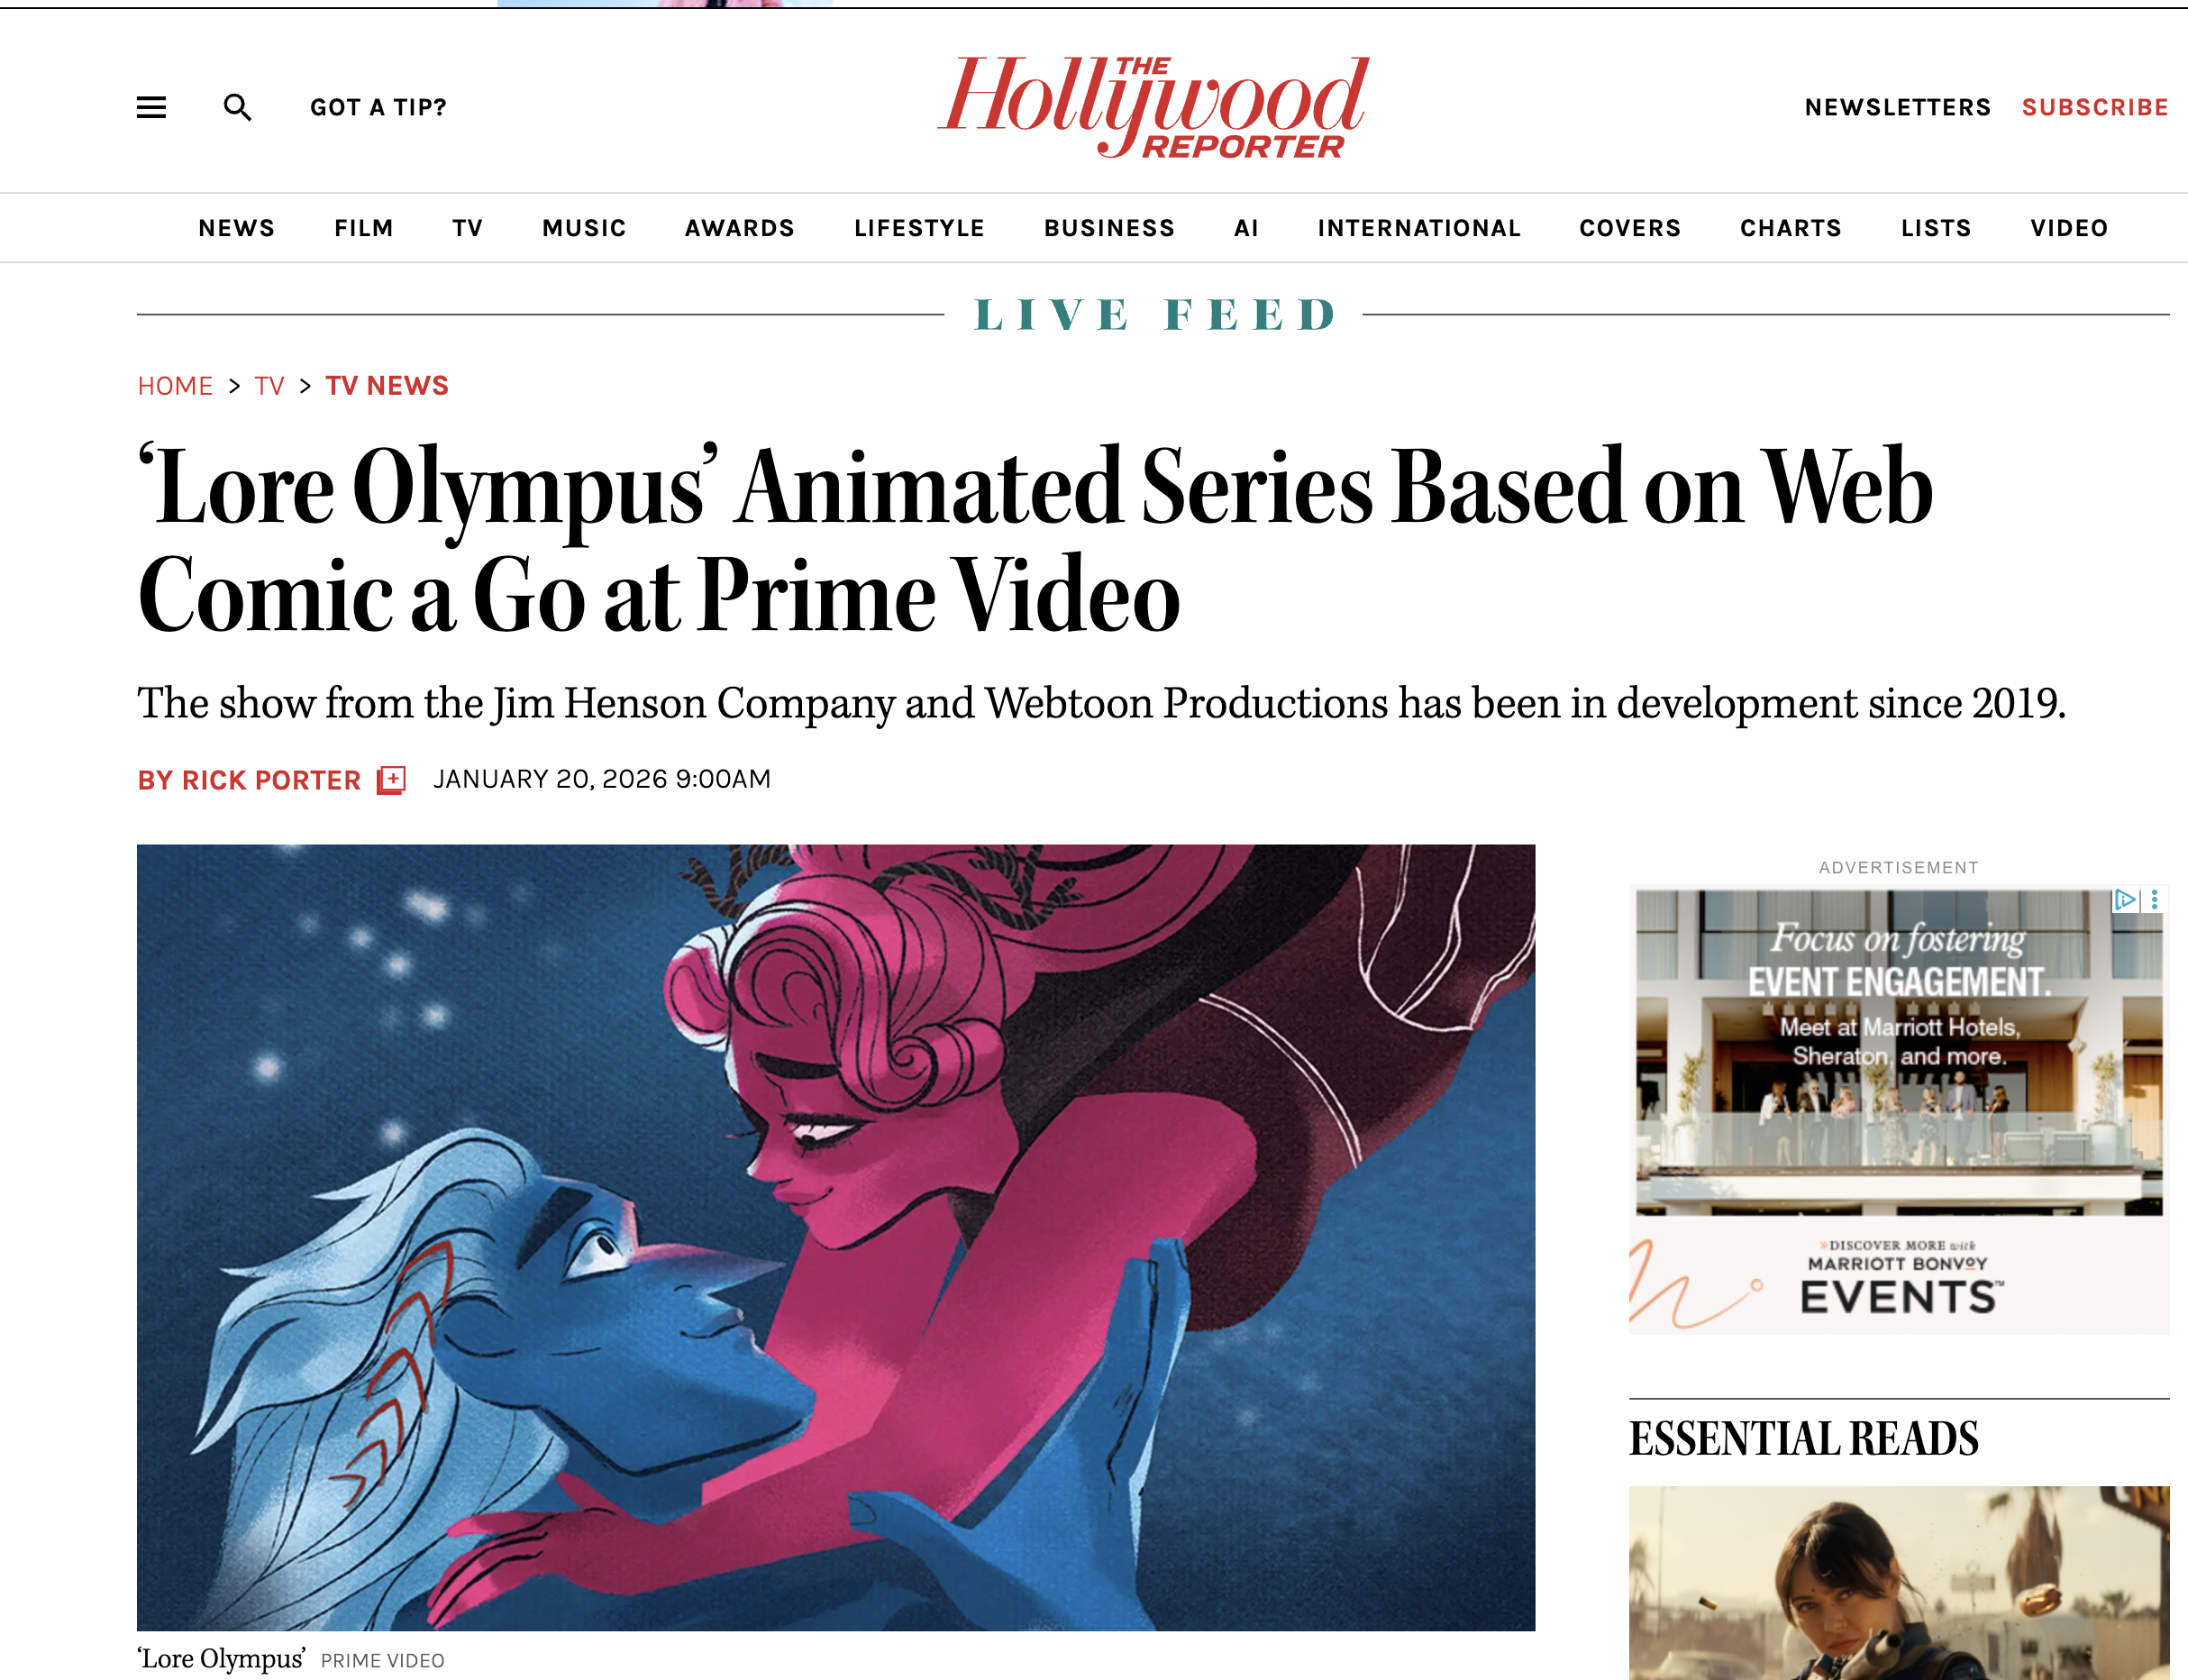Open the Essential Reads story thumbnail
Image resolution: width=2188 pixels, height=1680 pixels.
tap(1898, 1582)
